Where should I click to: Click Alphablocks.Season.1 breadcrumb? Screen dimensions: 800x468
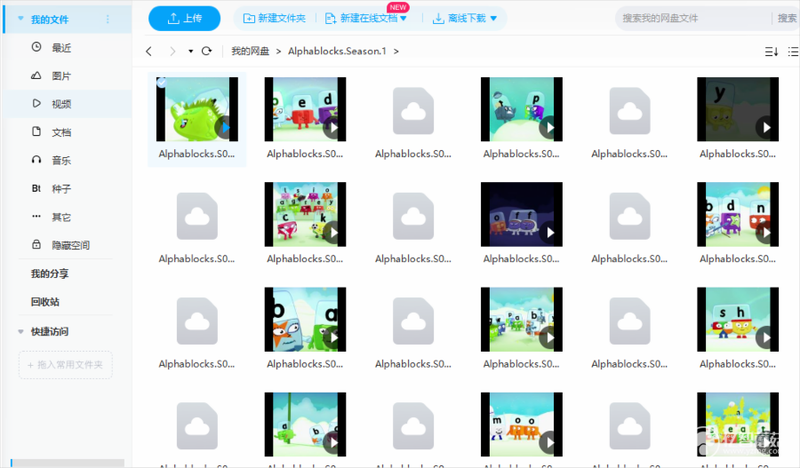coord(337,51)
